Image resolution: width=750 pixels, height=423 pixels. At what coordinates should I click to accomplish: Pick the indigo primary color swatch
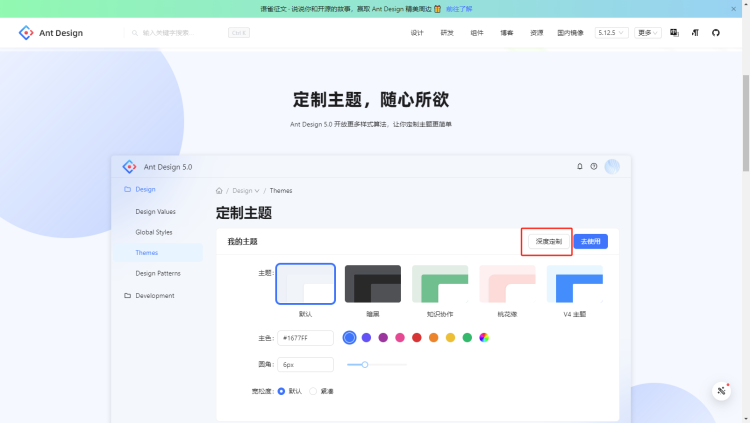tap(366, 337)
